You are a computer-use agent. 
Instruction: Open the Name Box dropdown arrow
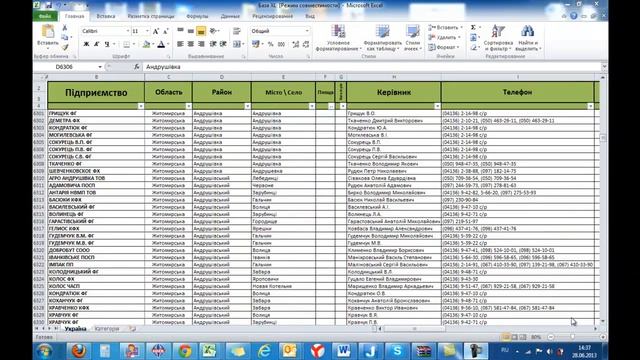[x=100, y=67]
